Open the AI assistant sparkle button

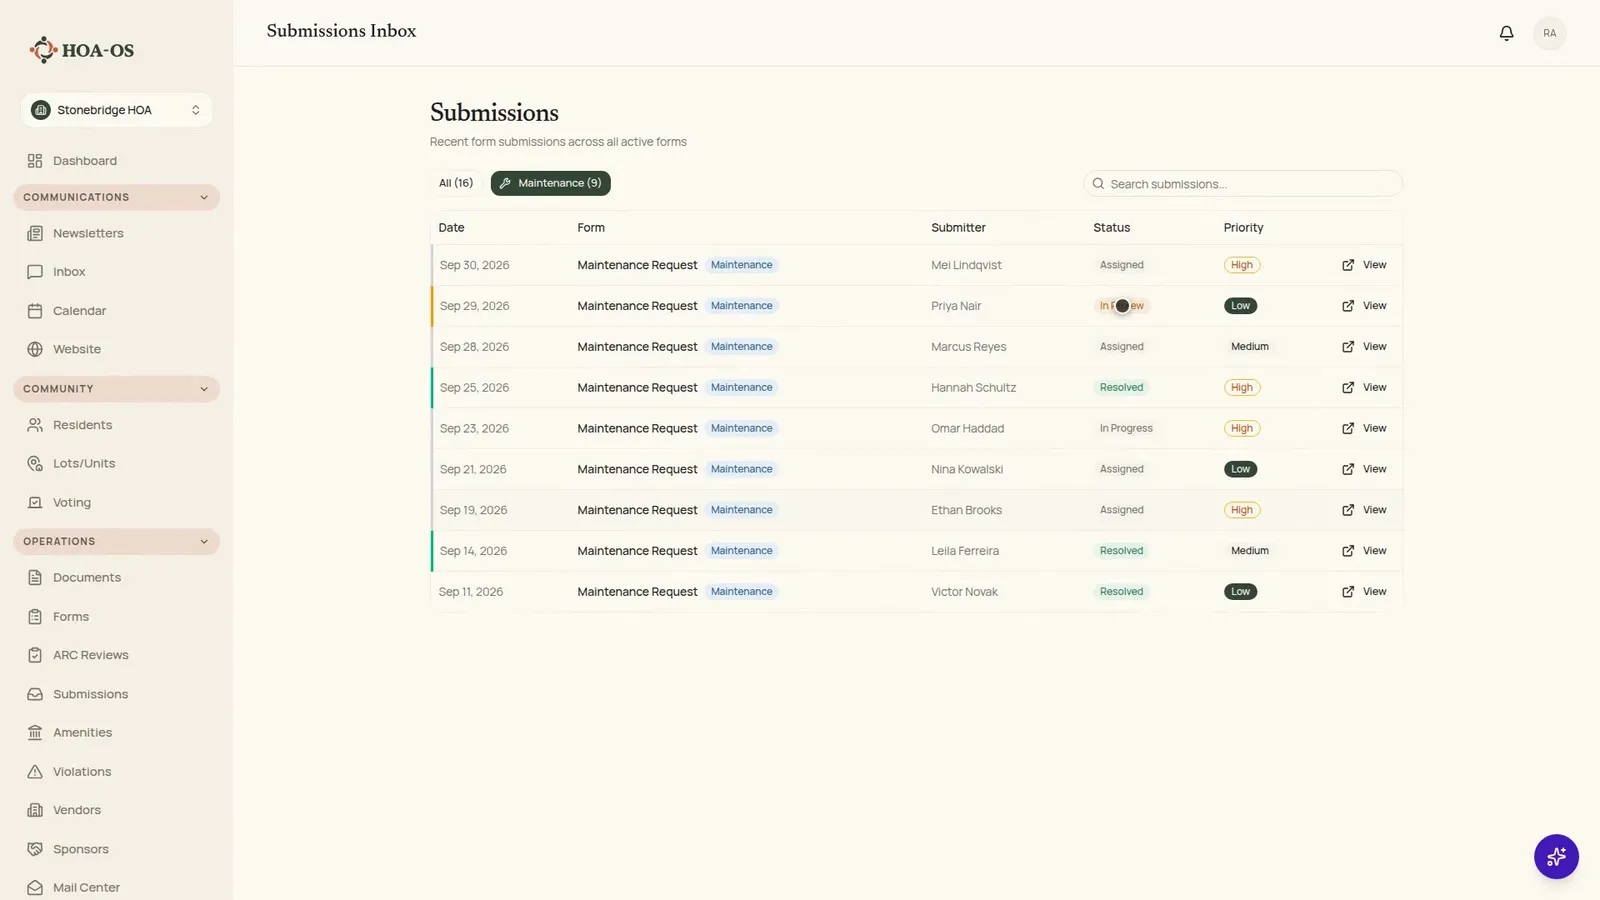tap(1556, 857)
